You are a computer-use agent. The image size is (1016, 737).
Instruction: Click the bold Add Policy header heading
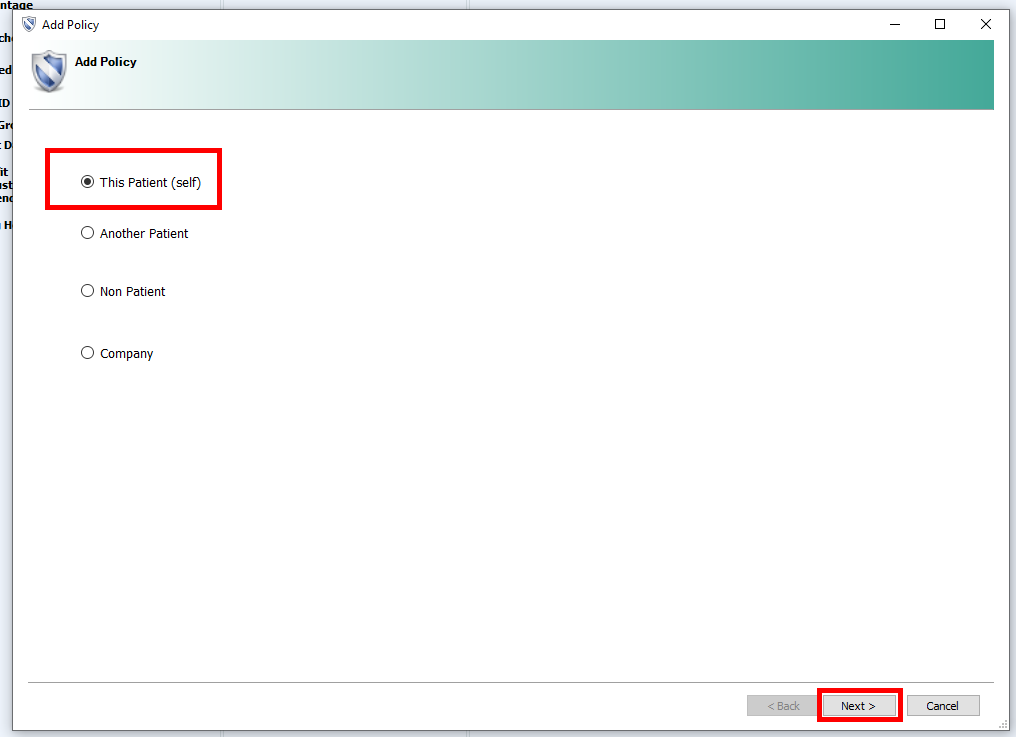click(x=106, y=62)
